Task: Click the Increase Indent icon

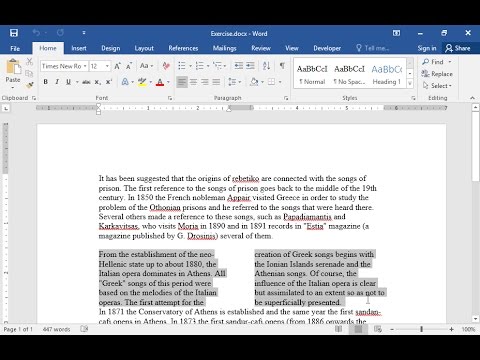Action: 250,66
